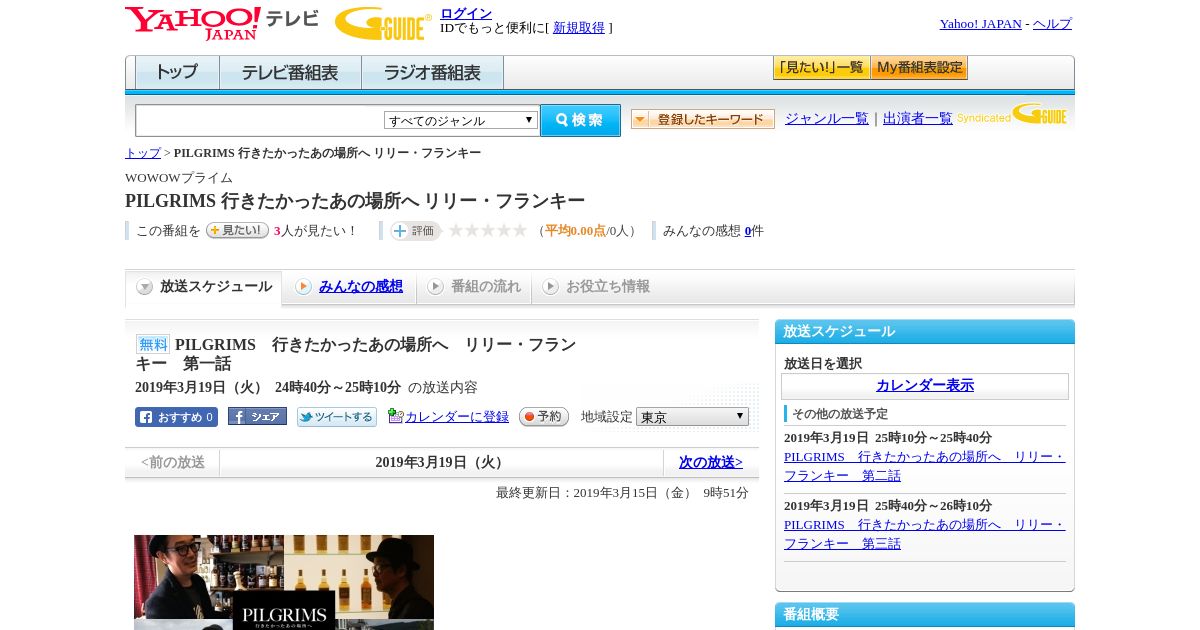Click the WOWOWプライム channel name text
The width and height of the screenshot is (1200, 630).
click(179, 178)
